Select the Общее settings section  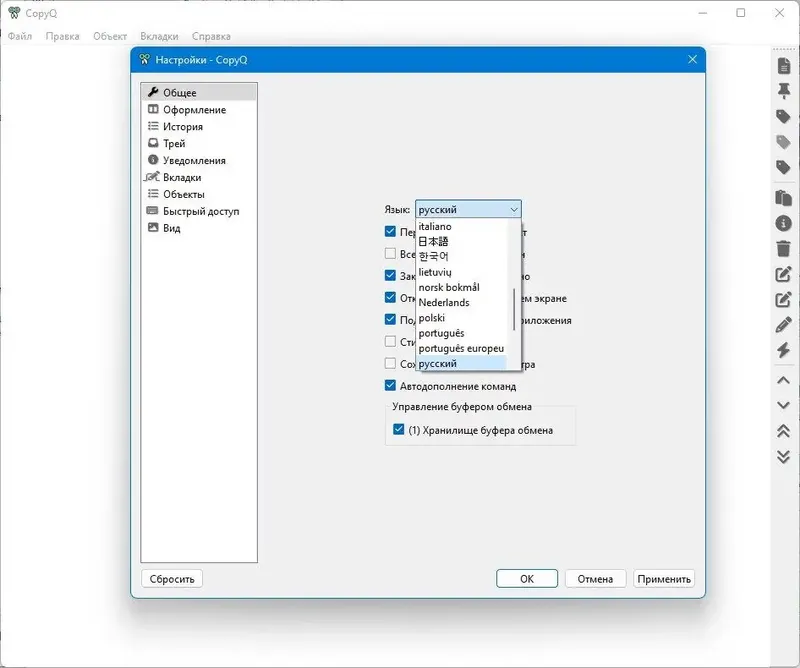click(199, 92)
